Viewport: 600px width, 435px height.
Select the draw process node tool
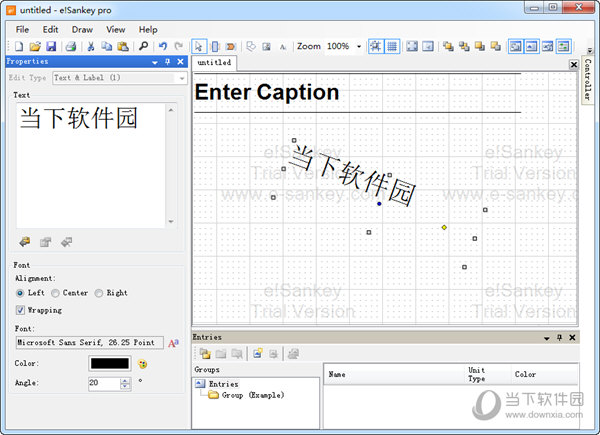[215, 47]
